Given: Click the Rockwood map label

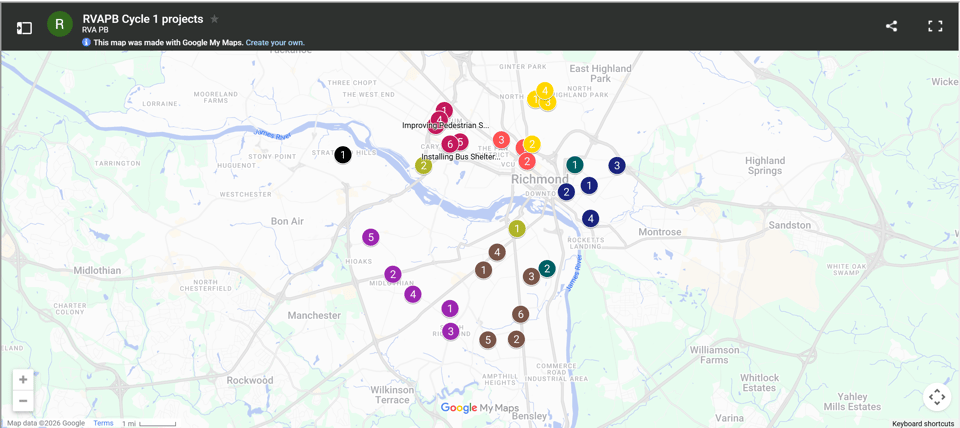Looking at the screenshot, I should (250, 380).
